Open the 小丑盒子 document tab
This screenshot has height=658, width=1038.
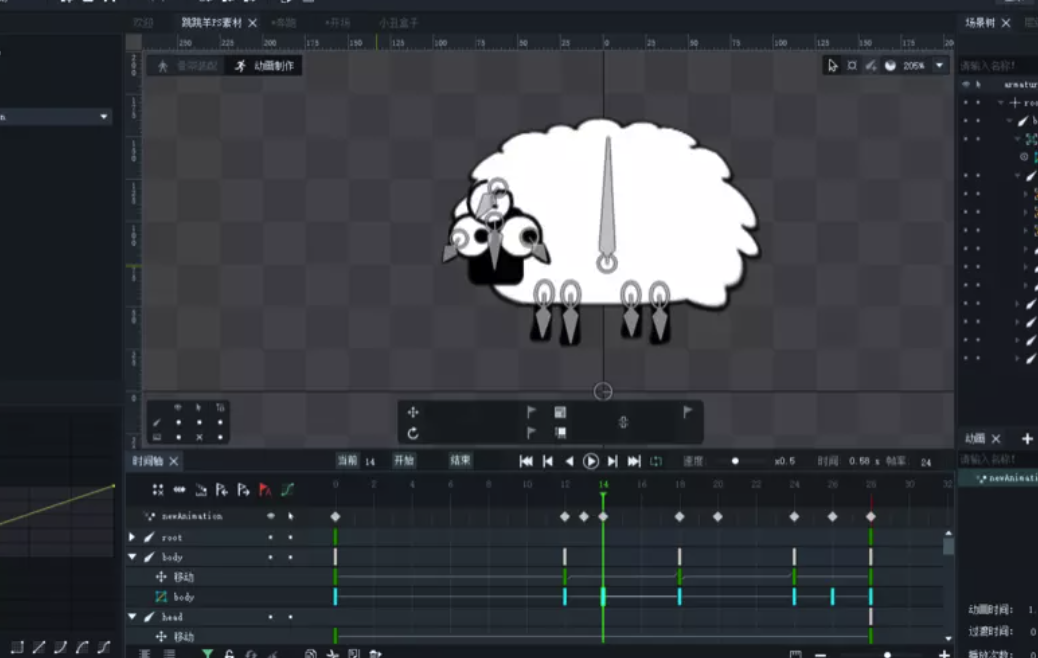pos(399,23)
